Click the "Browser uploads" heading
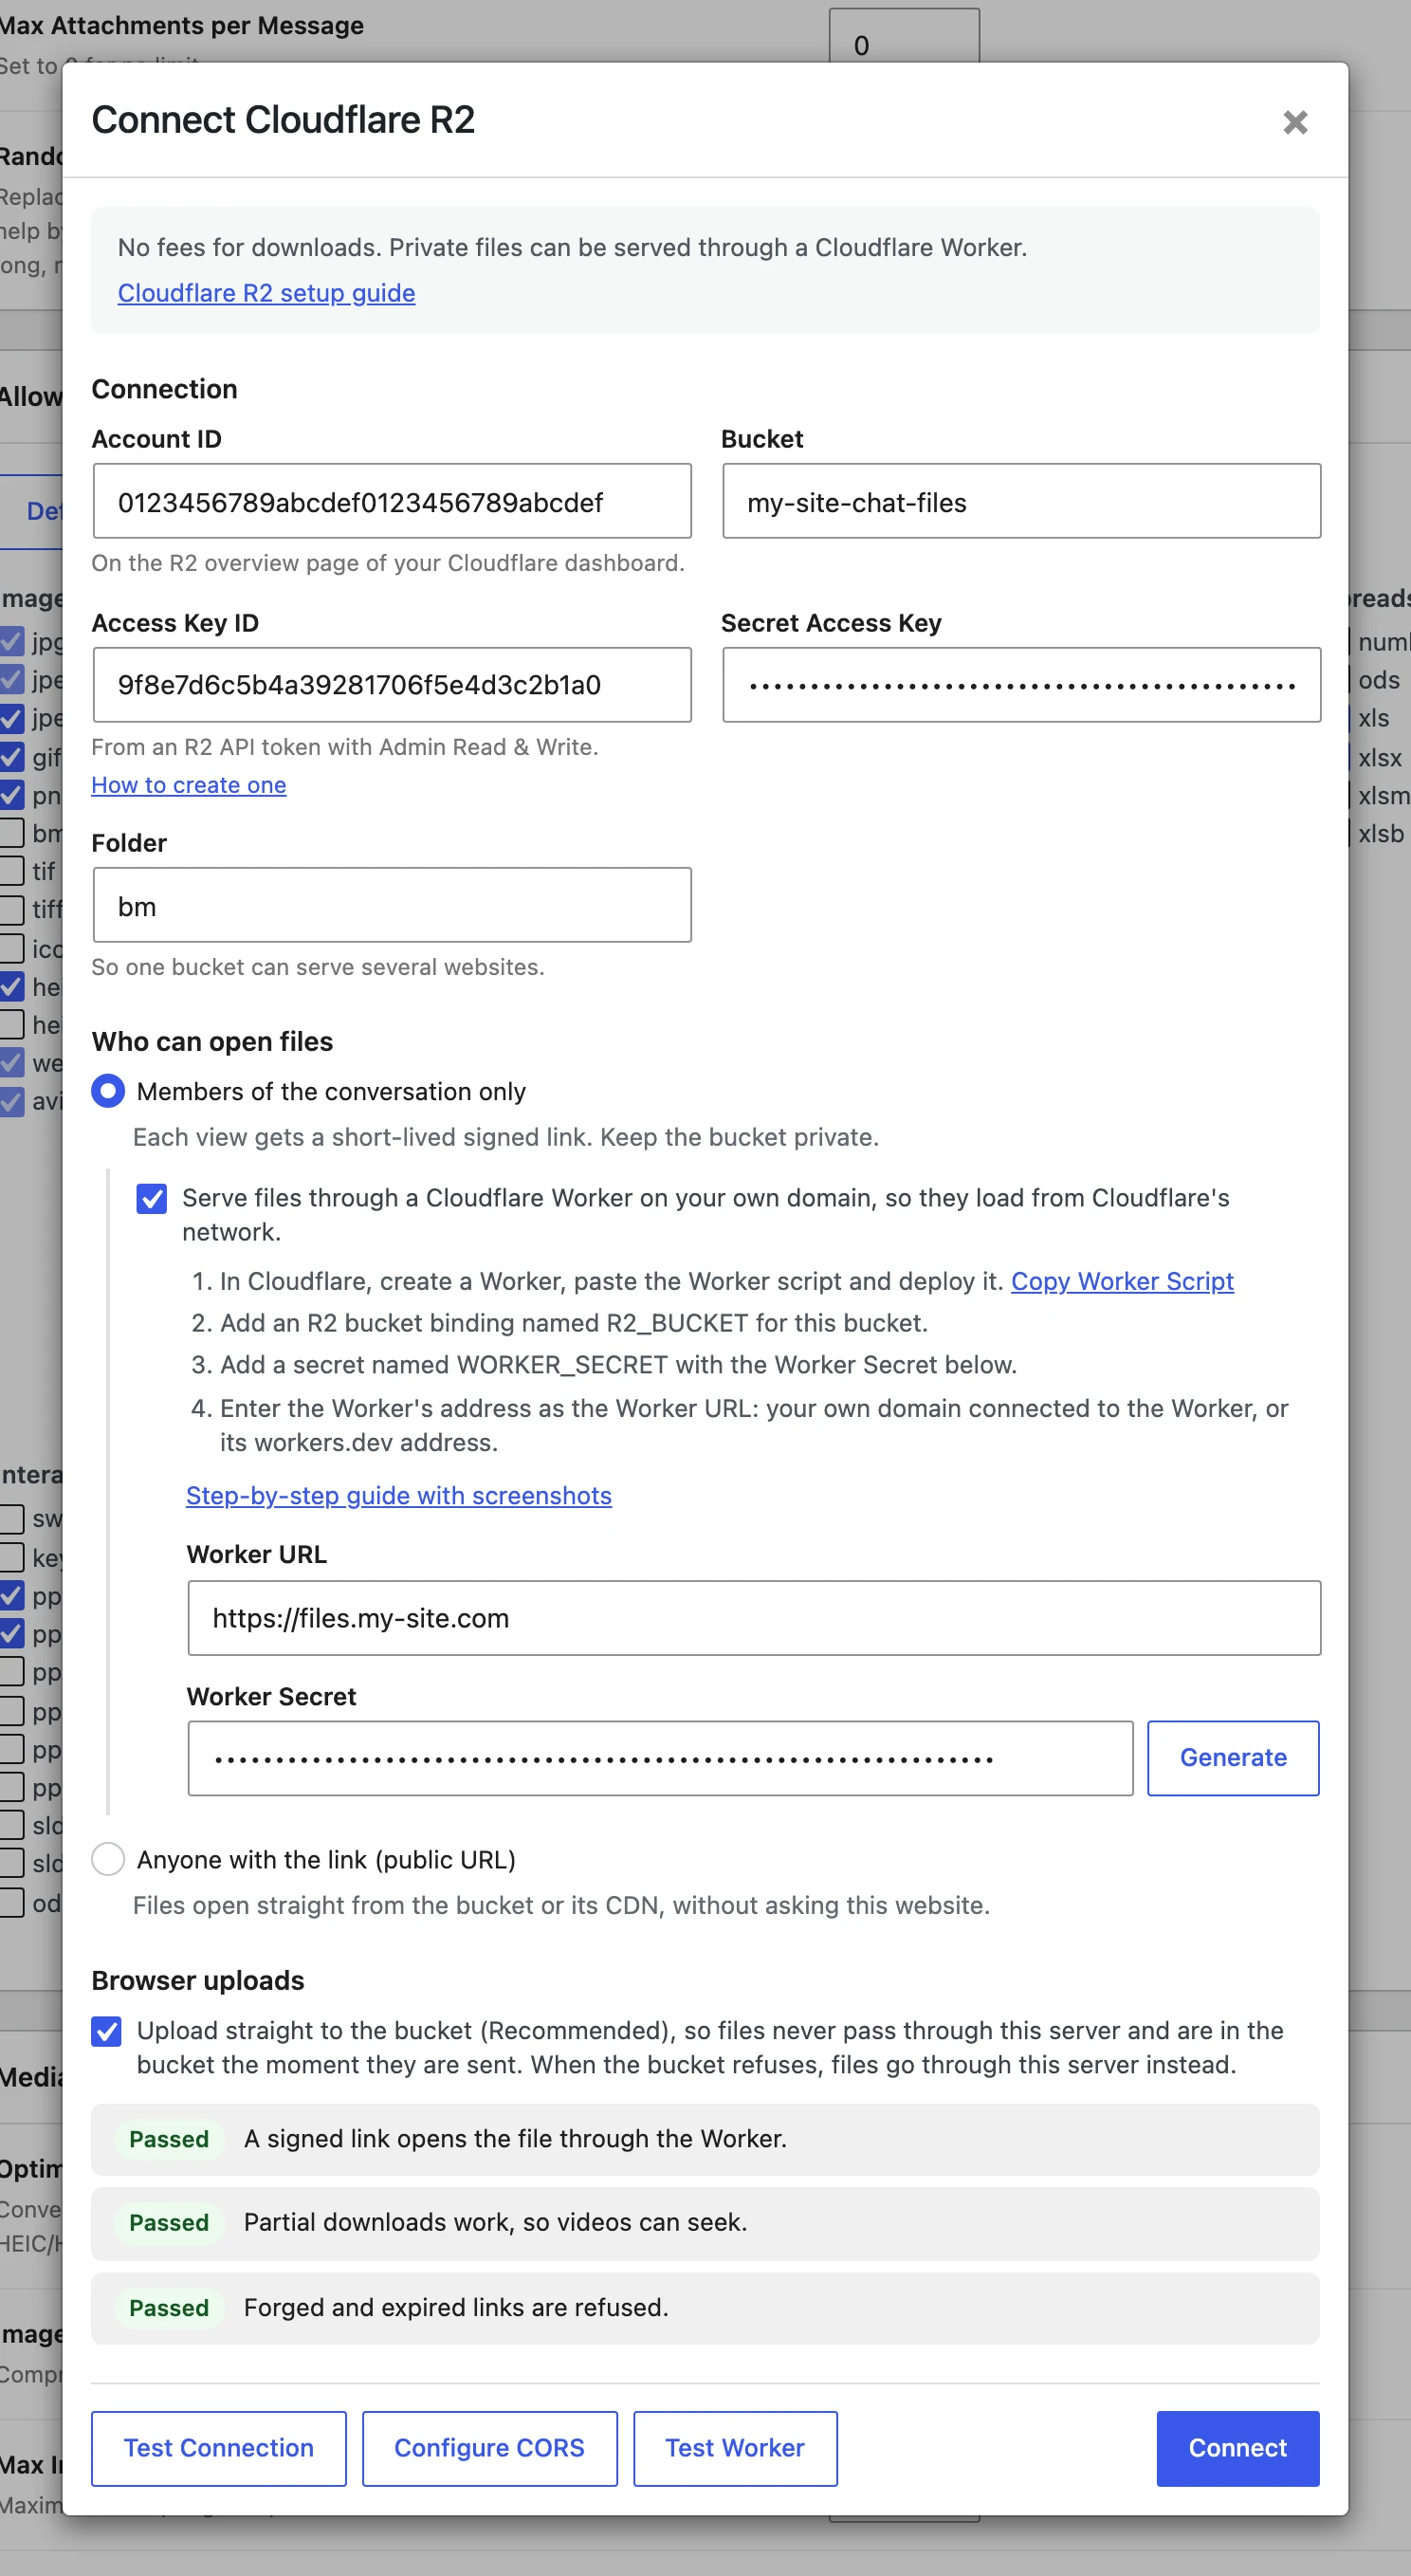This screenshot has width=1411, height=2576. [198, 1980]
